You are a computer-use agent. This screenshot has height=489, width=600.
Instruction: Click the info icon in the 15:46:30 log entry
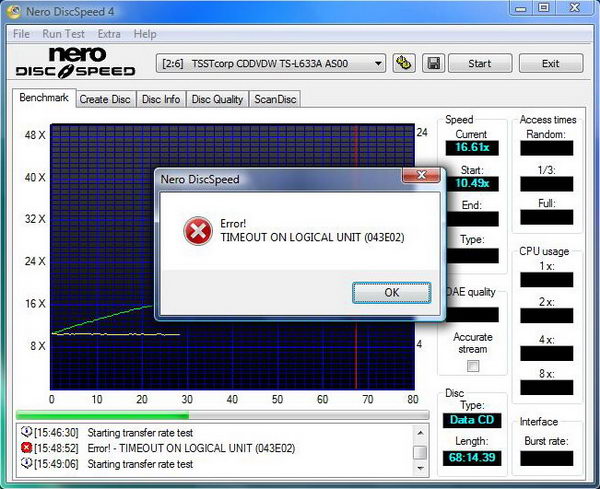tap(25, 432)
